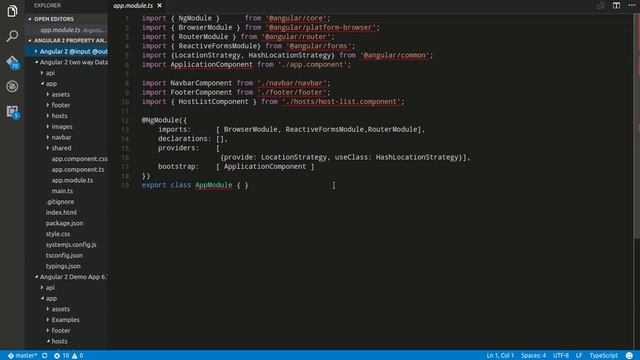Click HashLocationStrategy in the providers line
Image resolution: width=640 pixels, height=360 pixels.
(x=418, y=157)
